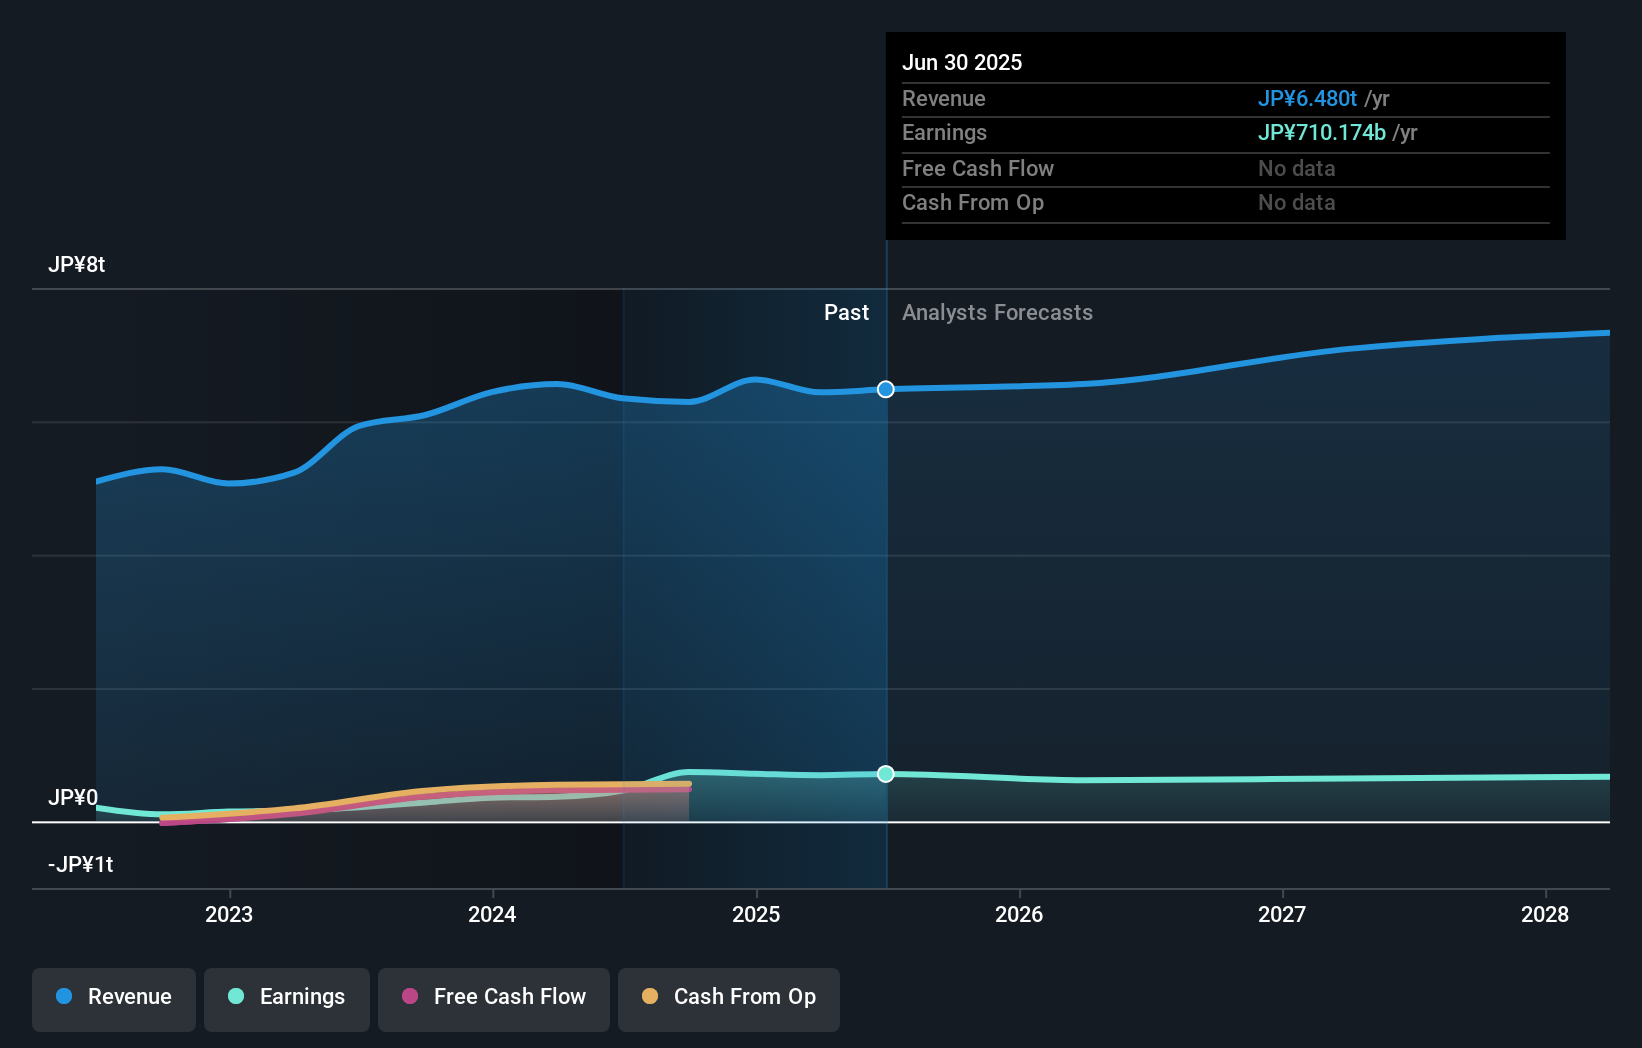Select the Earnings data point marker on the chart
1642x1048 pixels.
click(x=885, y=773)
